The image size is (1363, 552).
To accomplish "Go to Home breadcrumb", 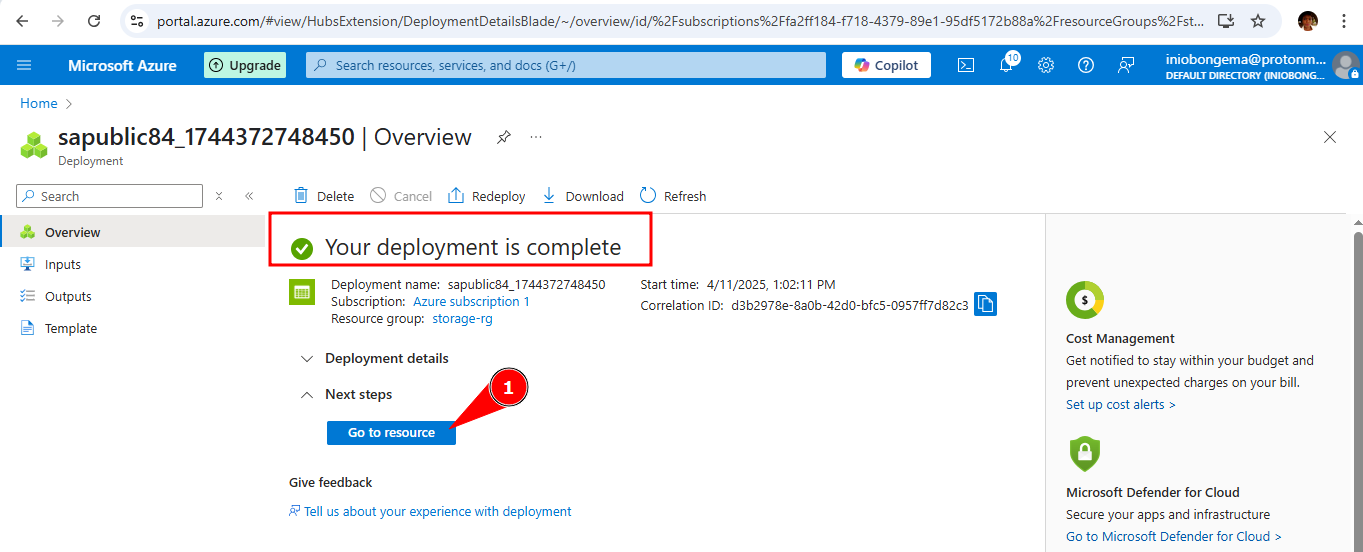I will pos(39,103).
